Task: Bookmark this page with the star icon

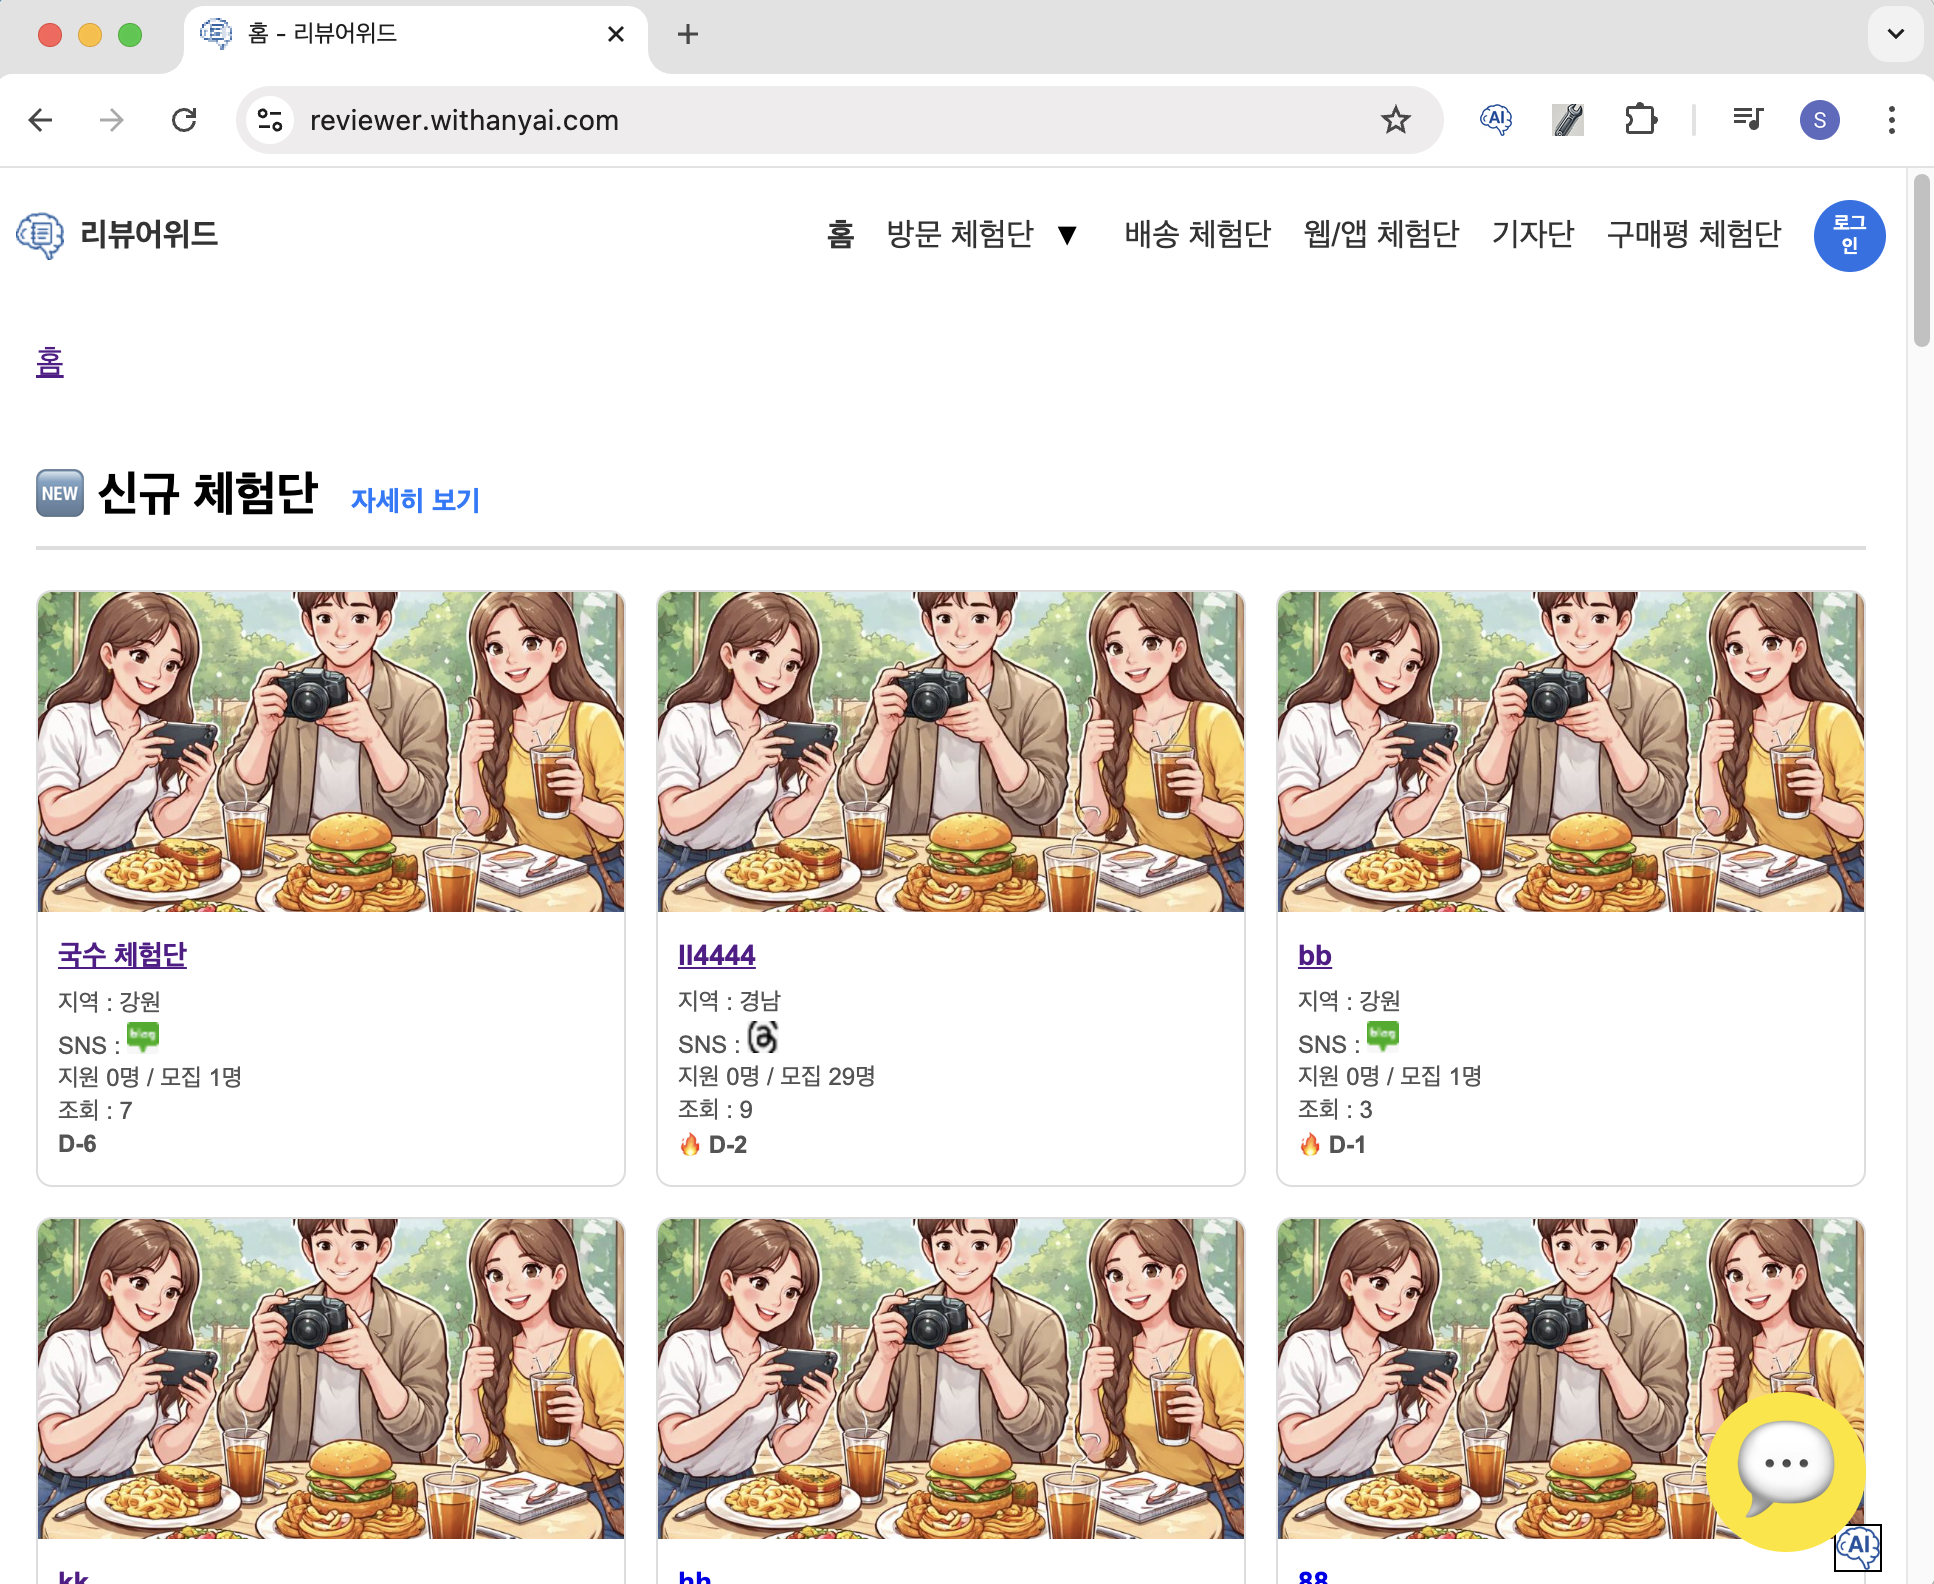Action: click(1395, 120)
